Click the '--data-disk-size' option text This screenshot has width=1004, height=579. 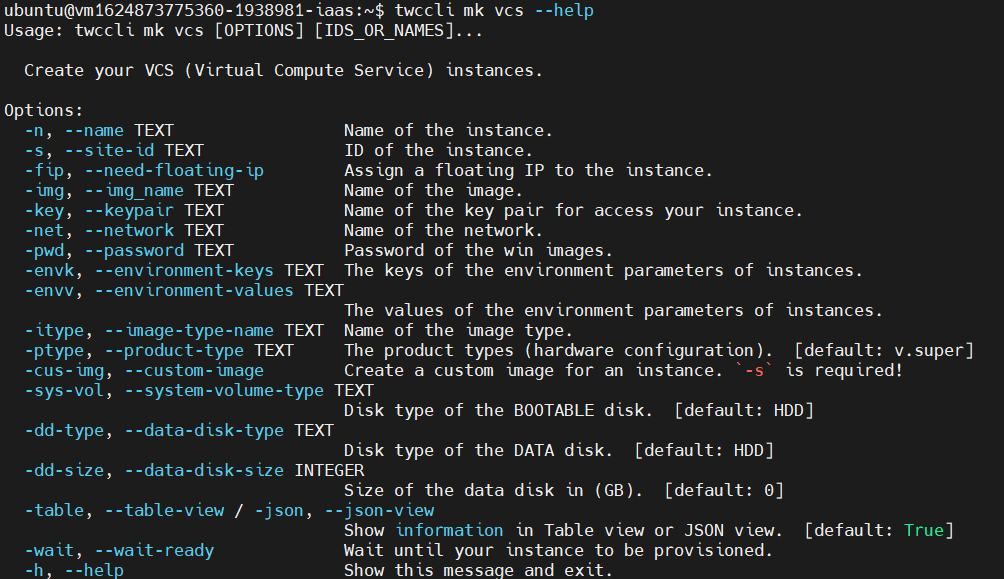(x=204, y=470)
